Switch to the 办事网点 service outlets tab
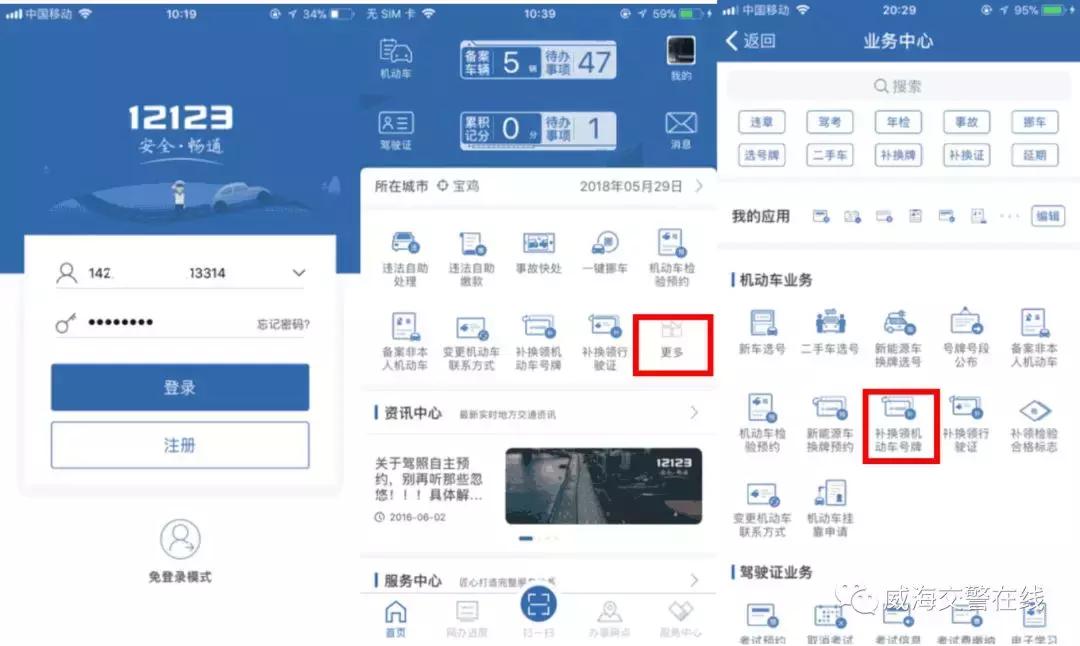The height and width of the screenshot is (646, 1080). pyautogui.click(x=610, y=615)
